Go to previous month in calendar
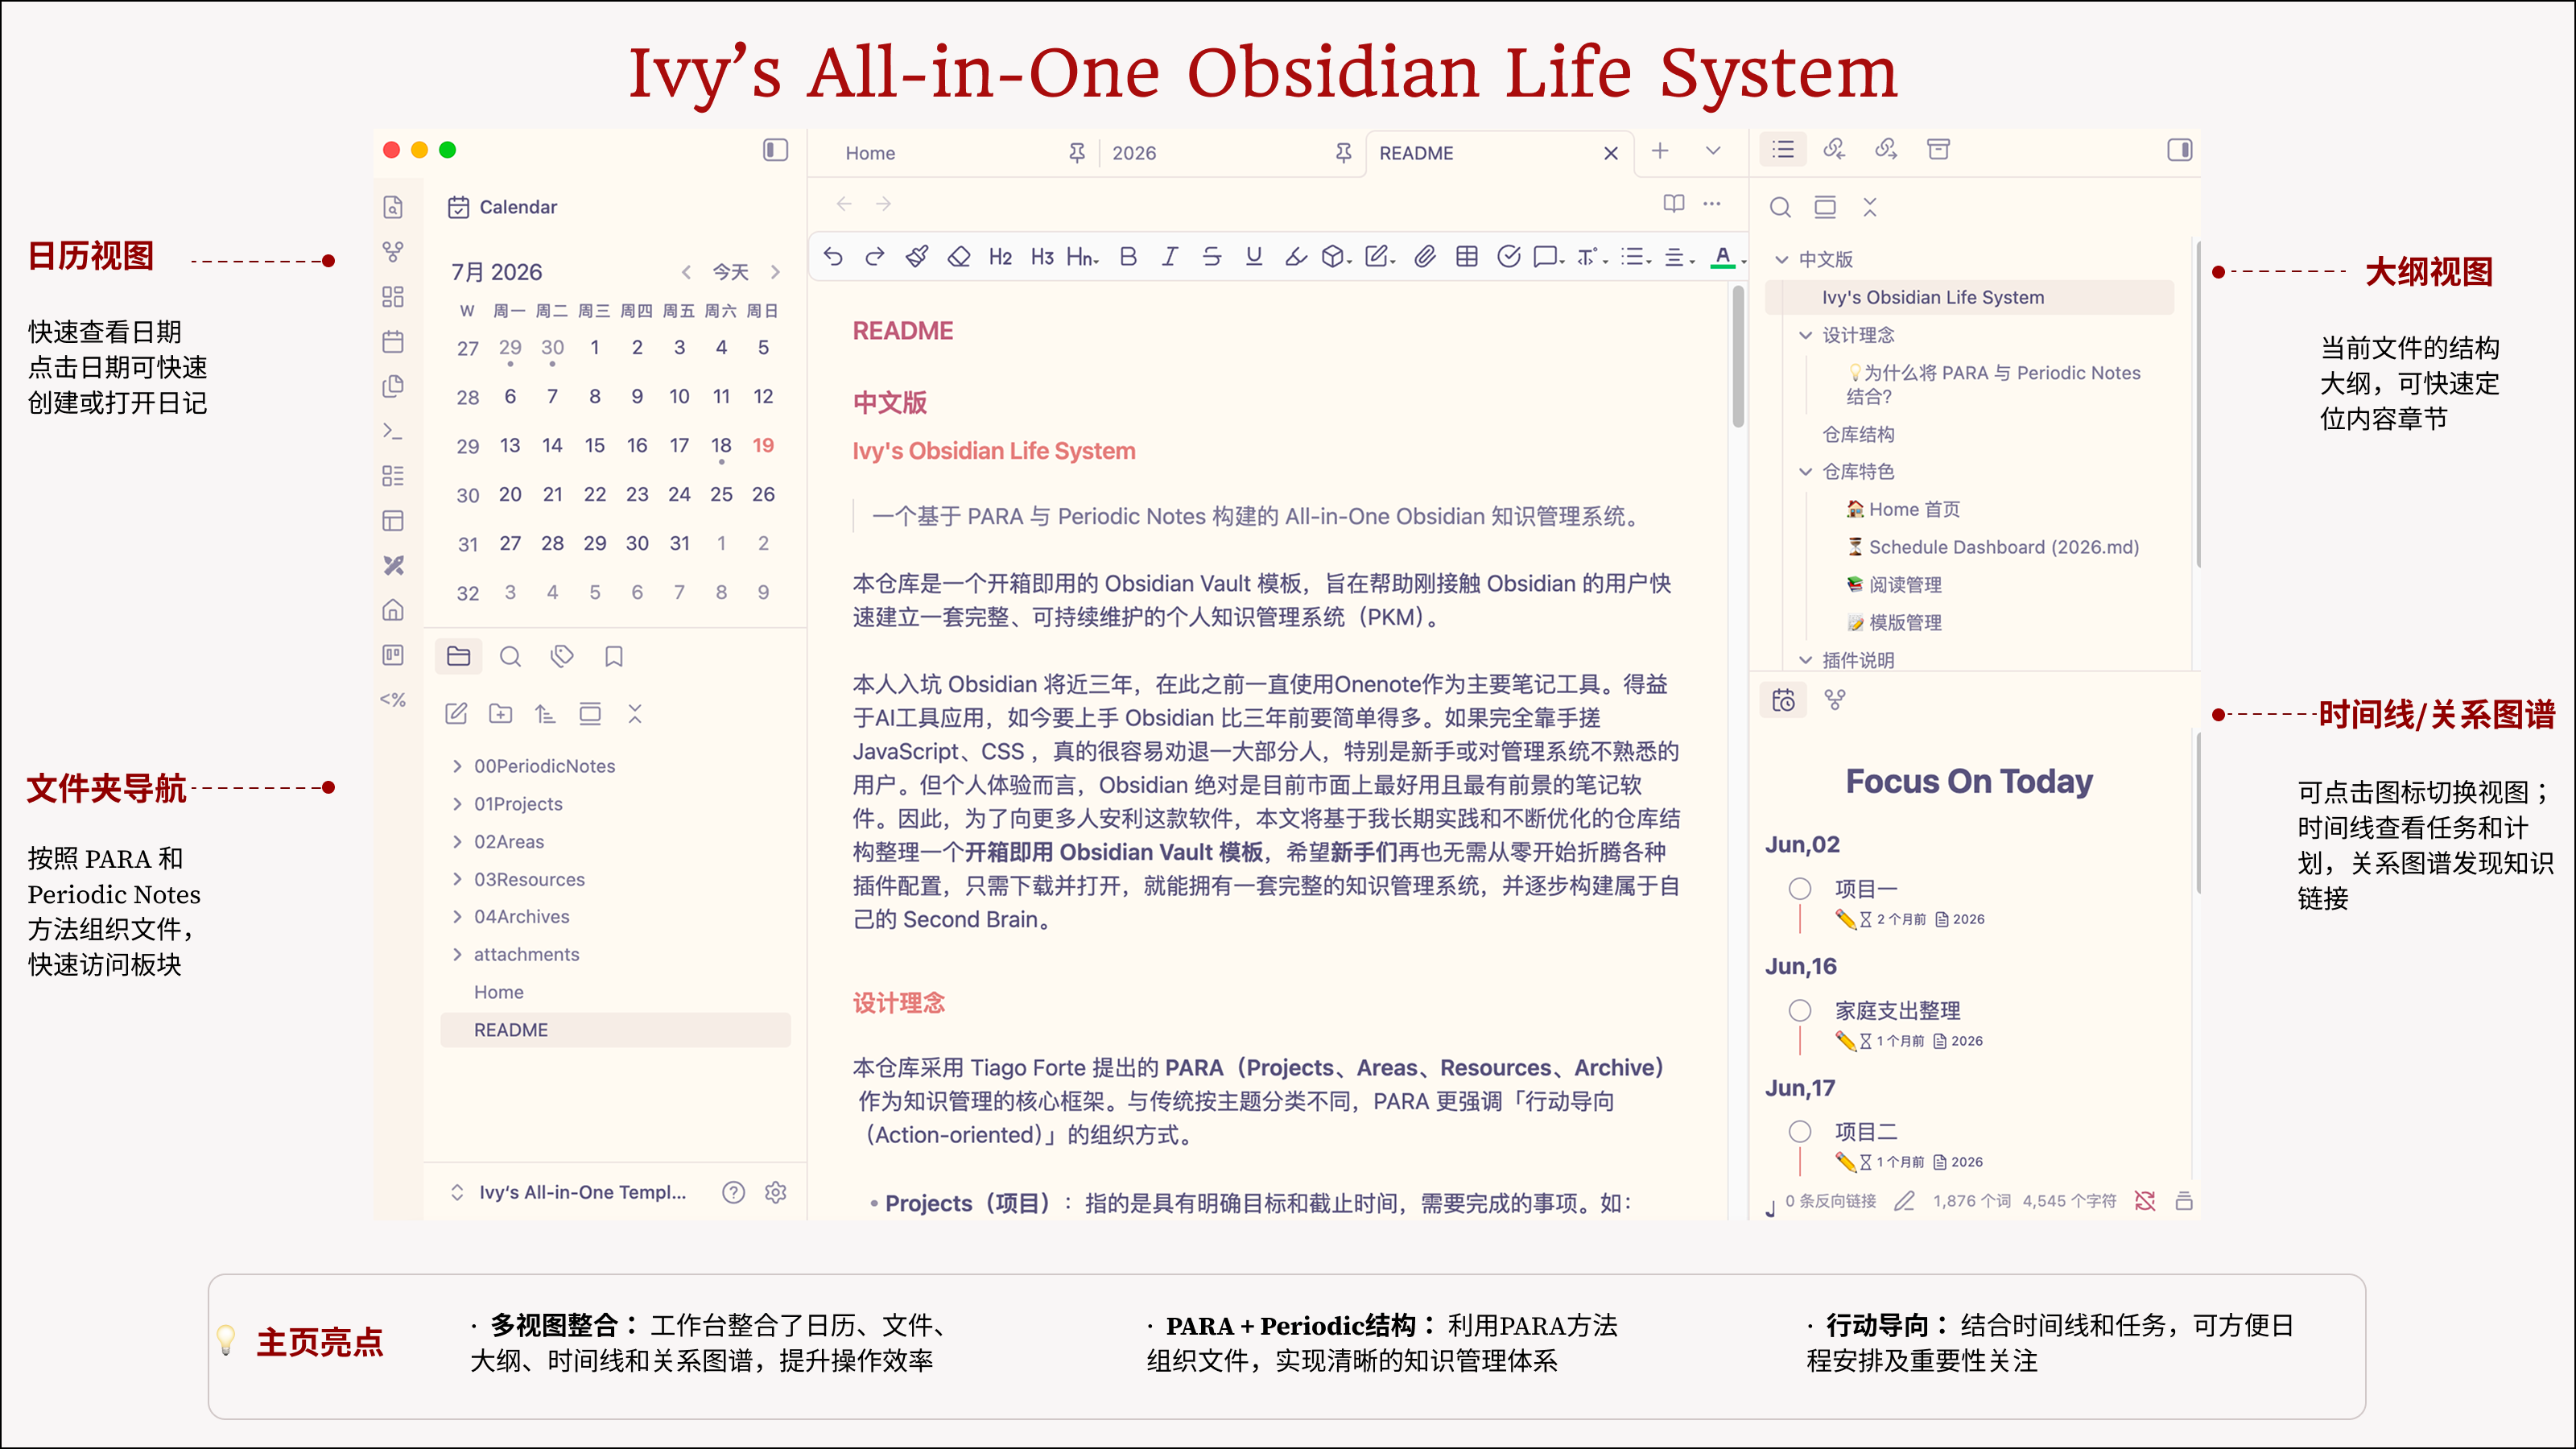2576x1449 pixels. coord(686,272)
